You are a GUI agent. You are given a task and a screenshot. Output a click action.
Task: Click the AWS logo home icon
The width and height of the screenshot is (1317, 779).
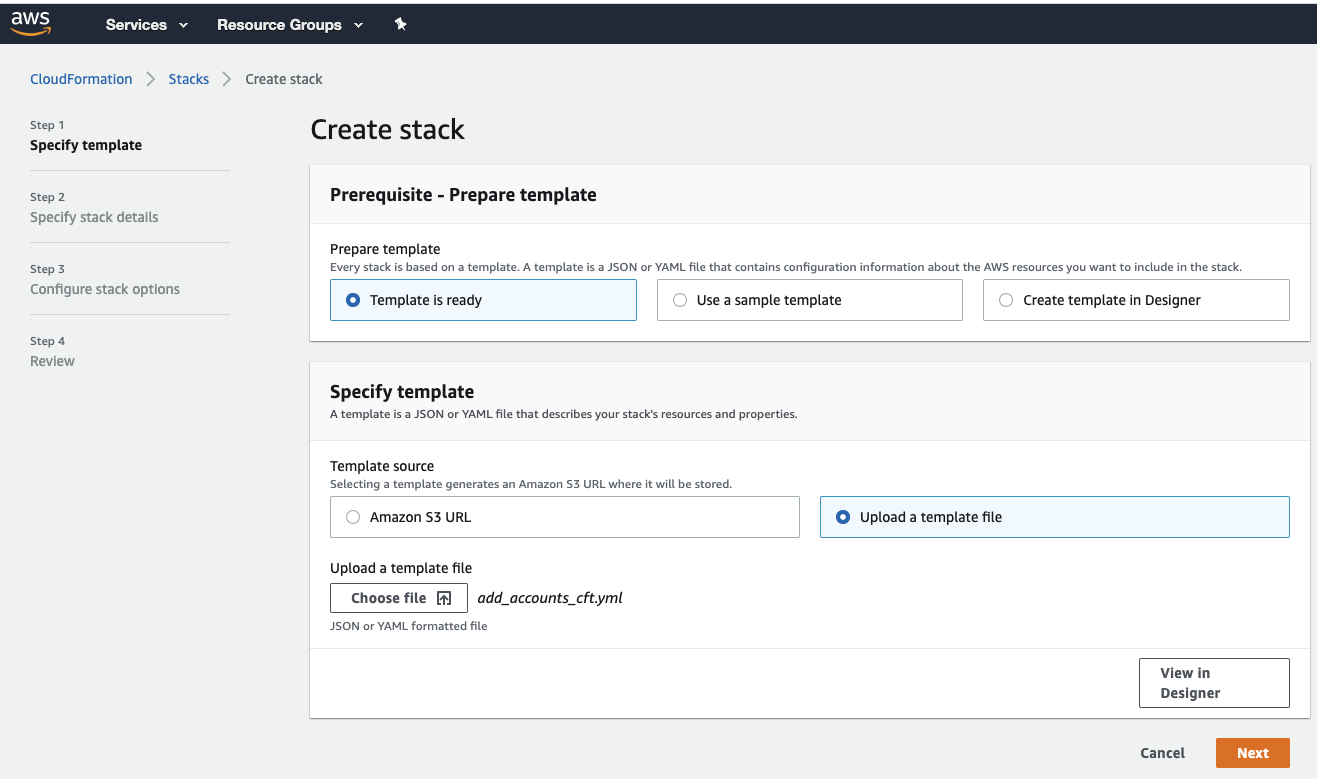[x=31, y=24]
